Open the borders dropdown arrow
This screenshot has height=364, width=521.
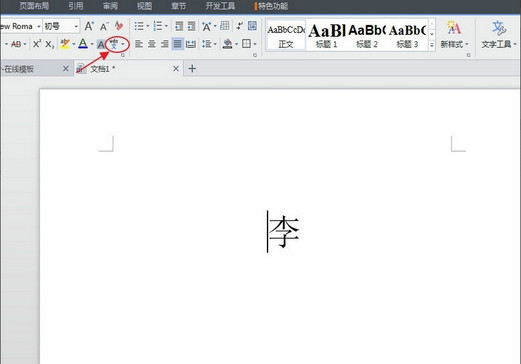pyautogui.click(x=255, y=44)
